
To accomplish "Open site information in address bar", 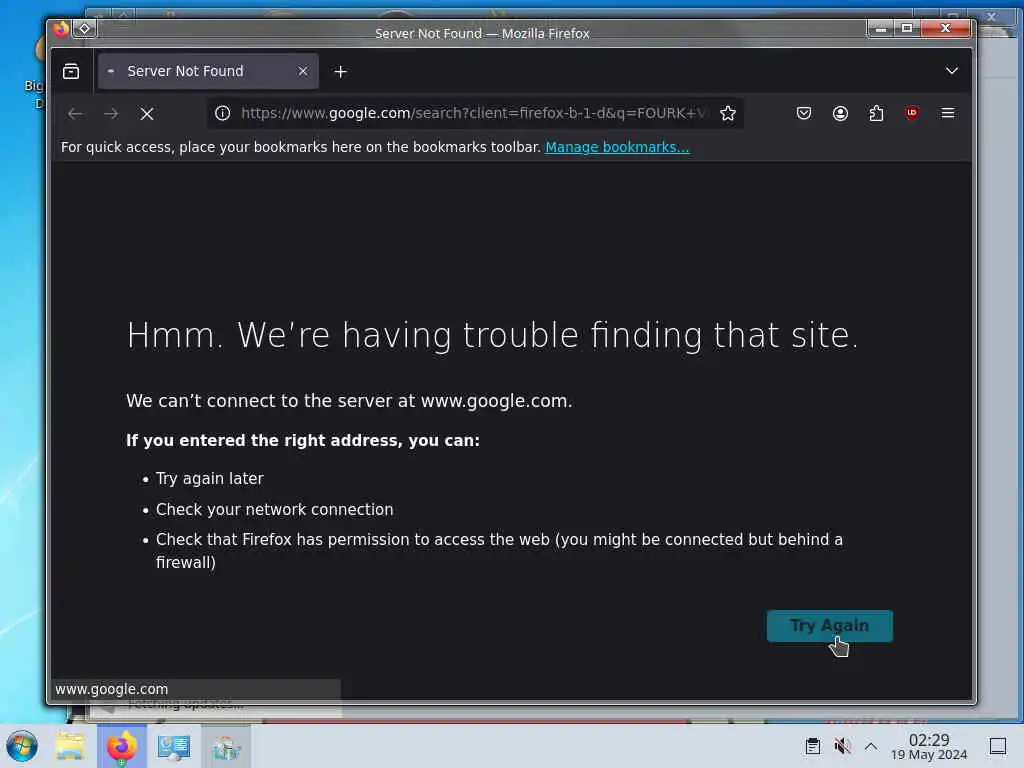I will (x=223, y=113).
